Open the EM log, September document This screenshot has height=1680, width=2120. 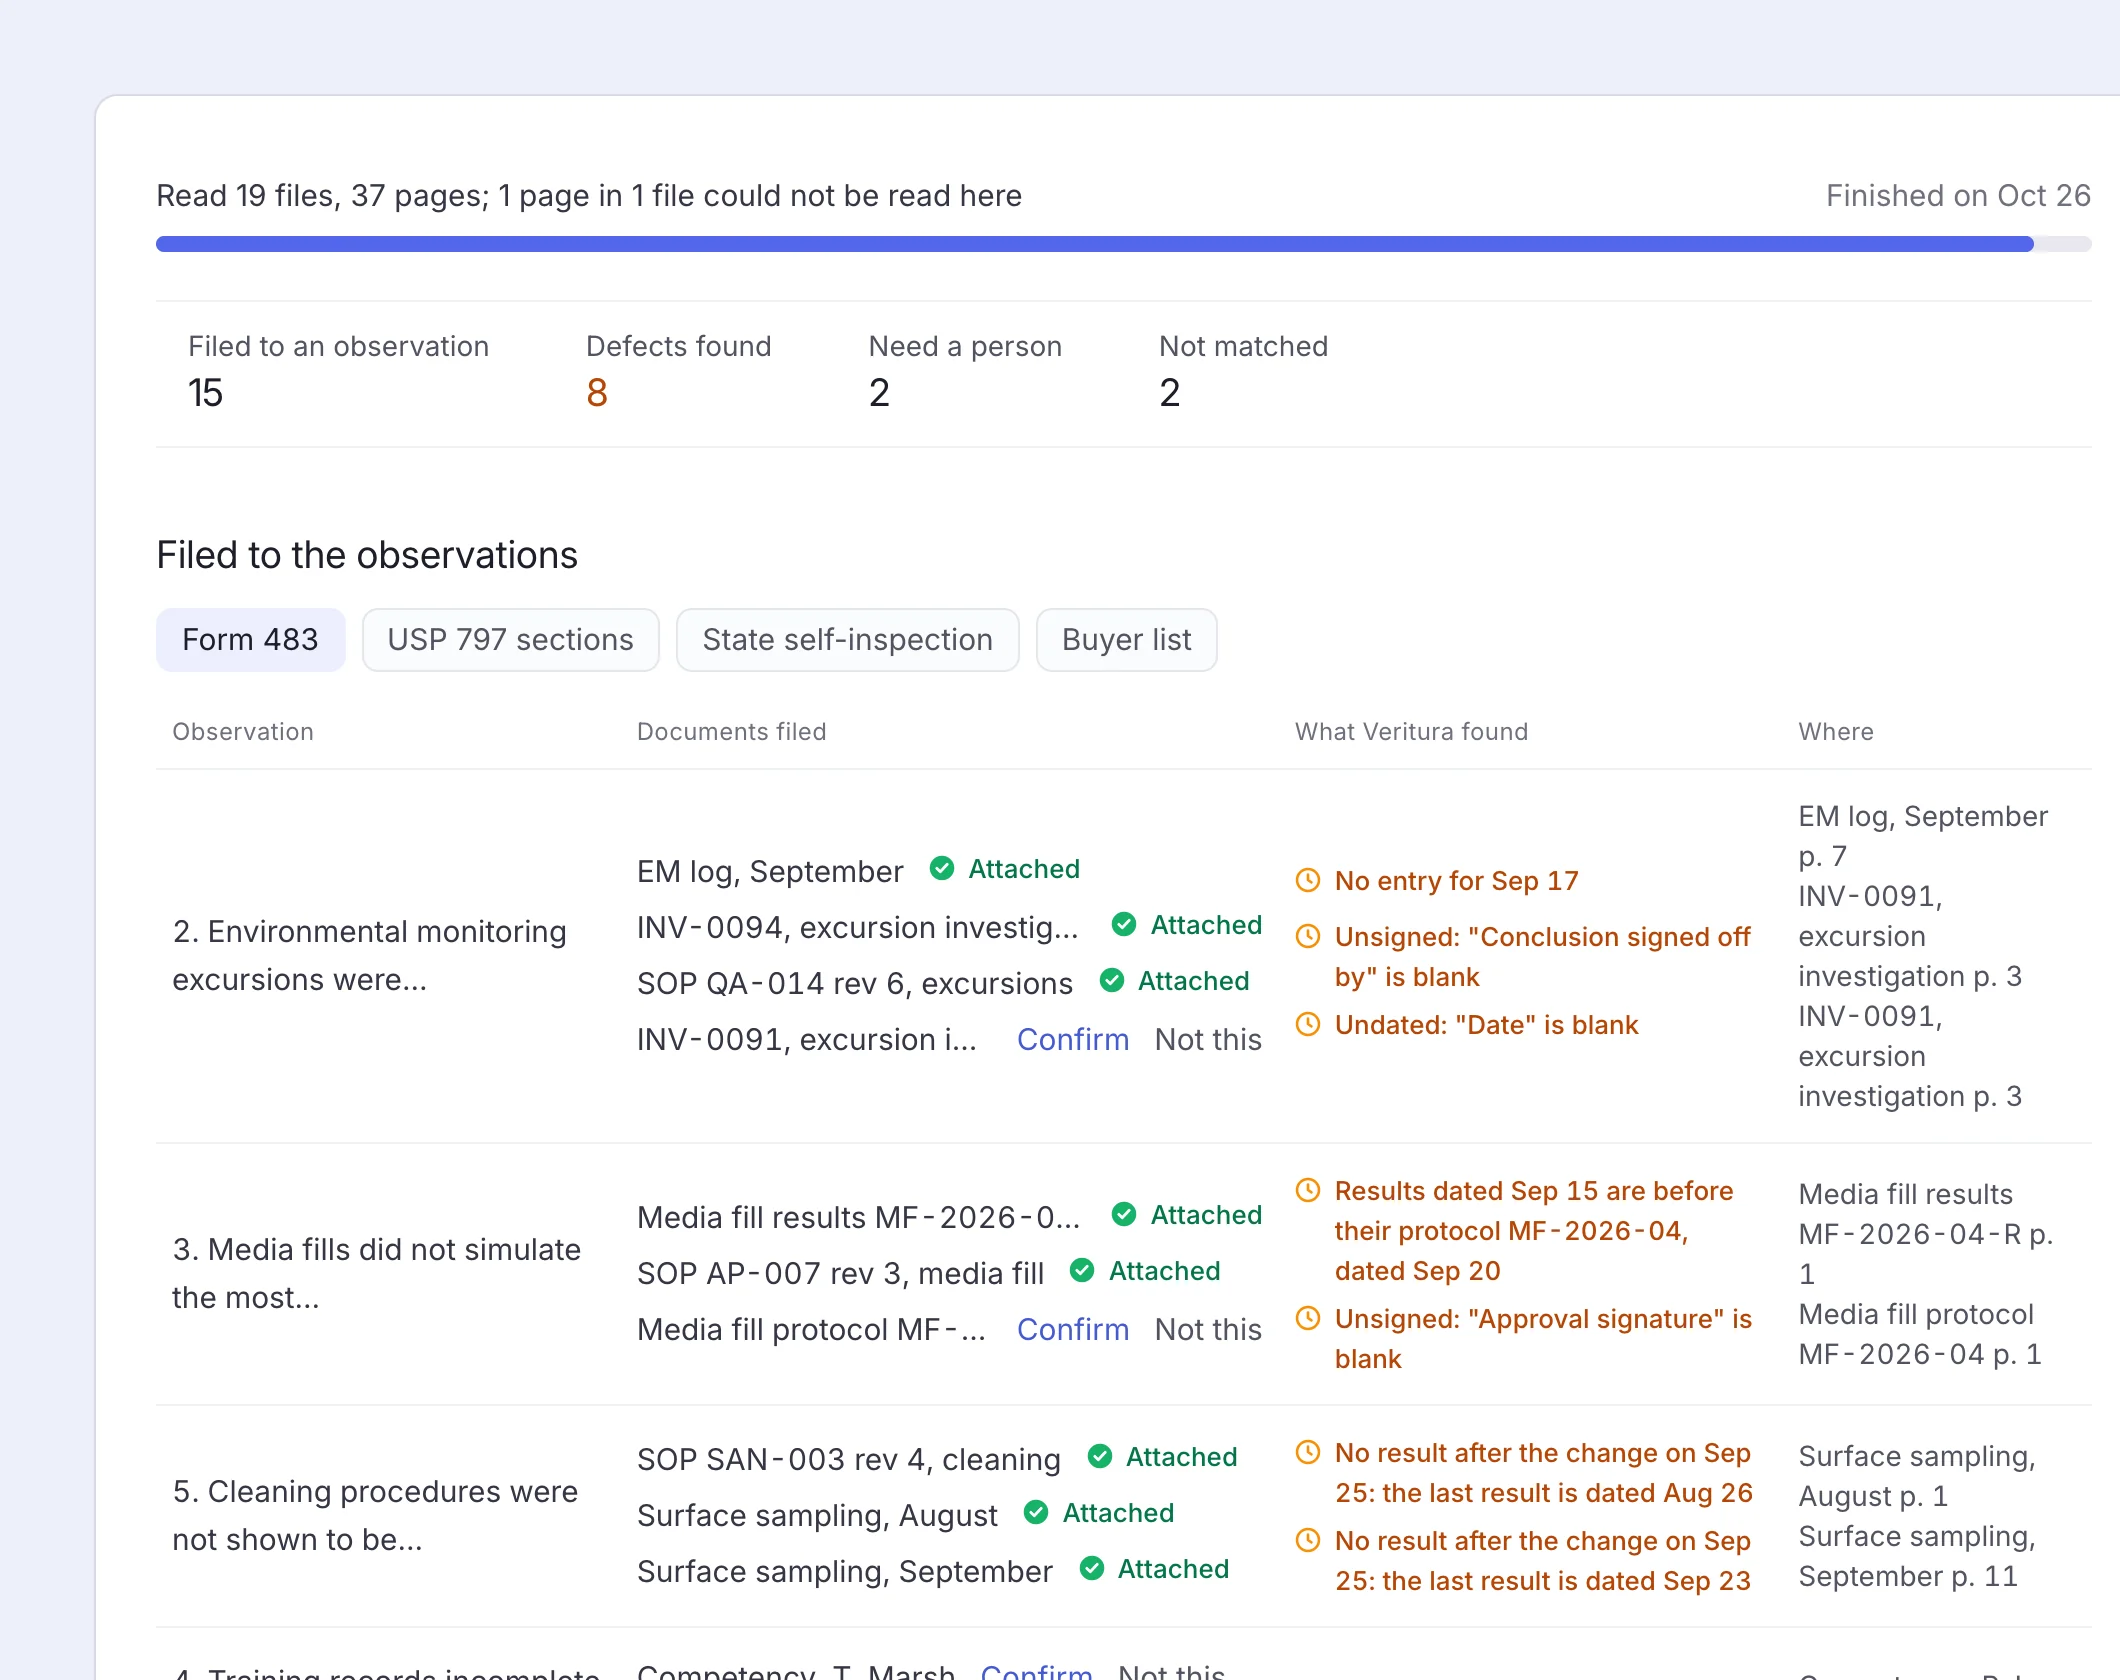click(x=770, y=872)
